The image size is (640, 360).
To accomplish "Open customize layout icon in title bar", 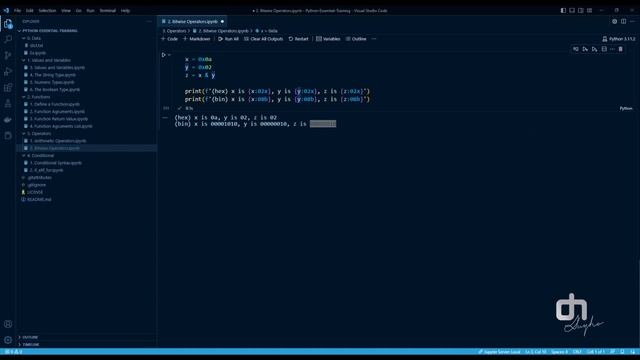I will pos(589,11).
